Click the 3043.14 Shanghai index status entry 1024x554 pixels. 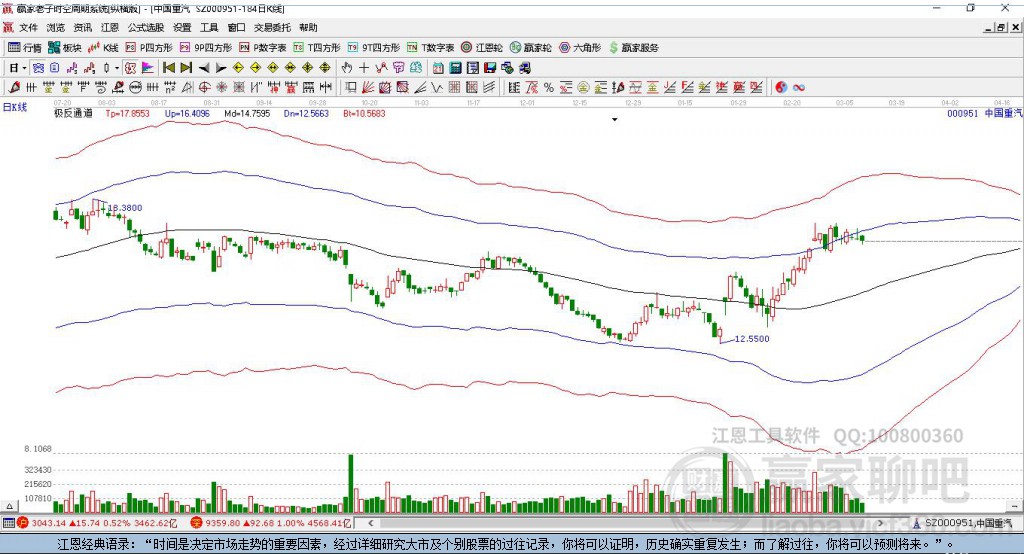[x=97, y=523]
